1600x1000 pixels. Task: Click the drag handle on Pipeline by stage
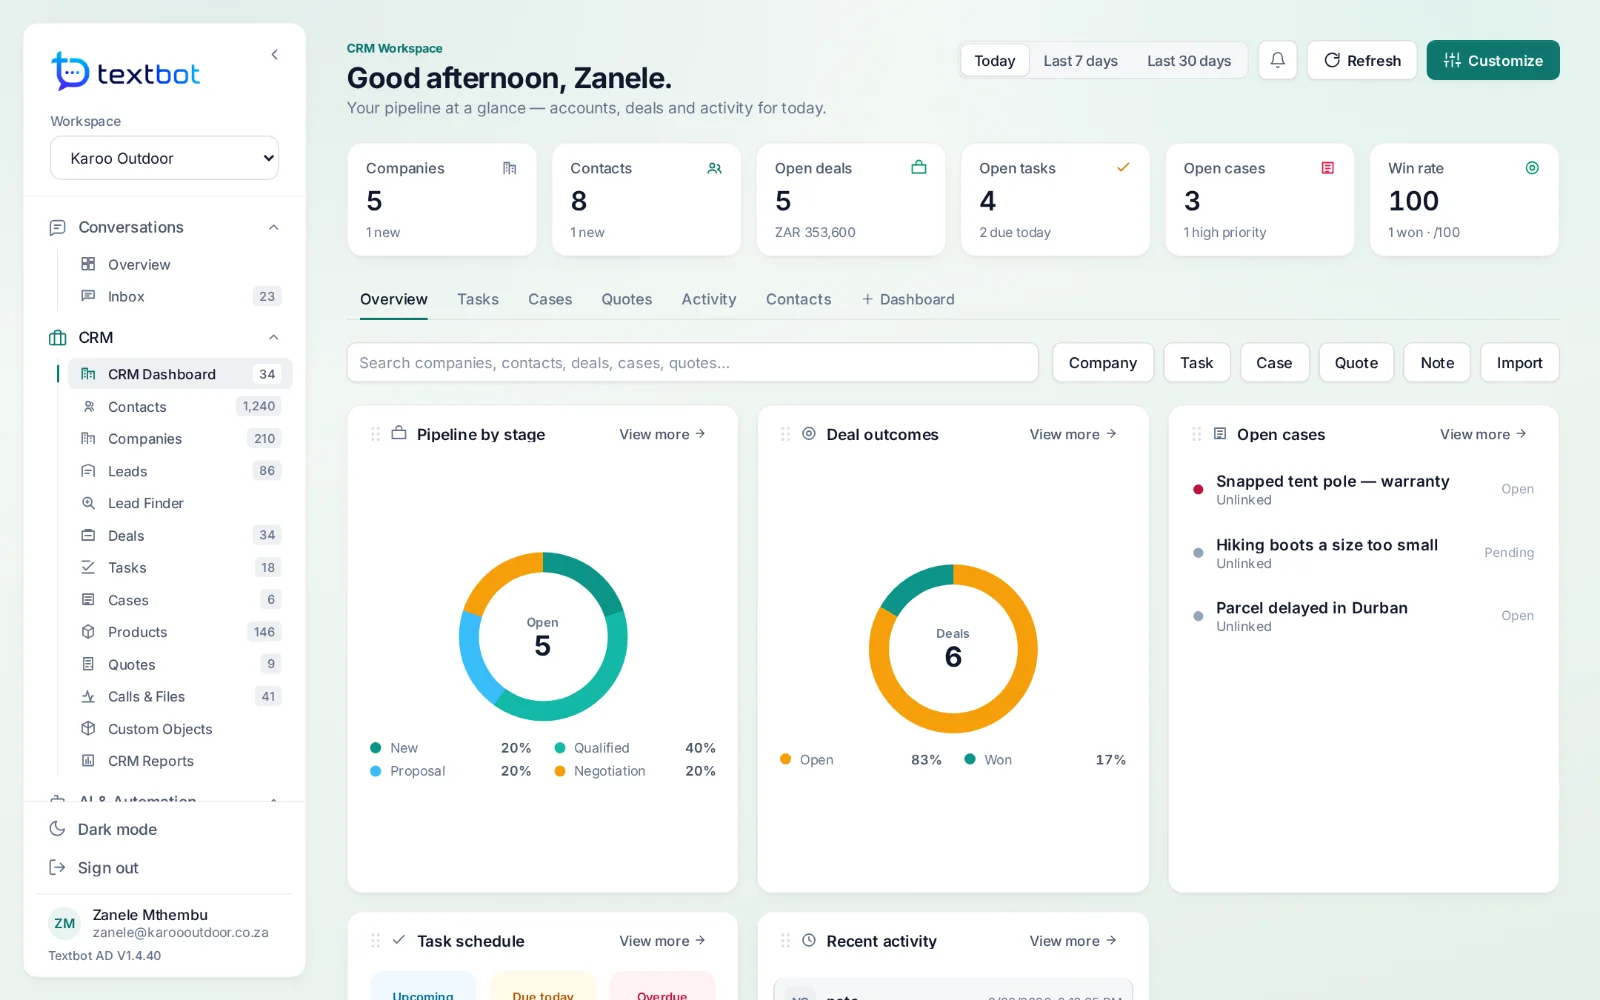pyautogui.click(x=375, y=434)
